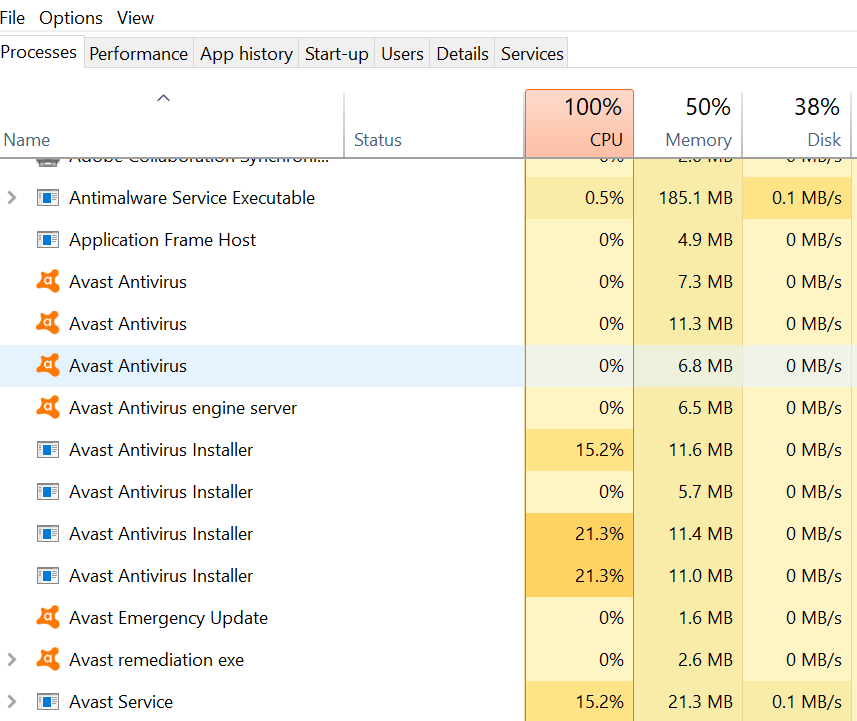Viewport: 857px width, 721px height.
Task: Expand the Antimalware Service Executable group
Action: point(12,197)
